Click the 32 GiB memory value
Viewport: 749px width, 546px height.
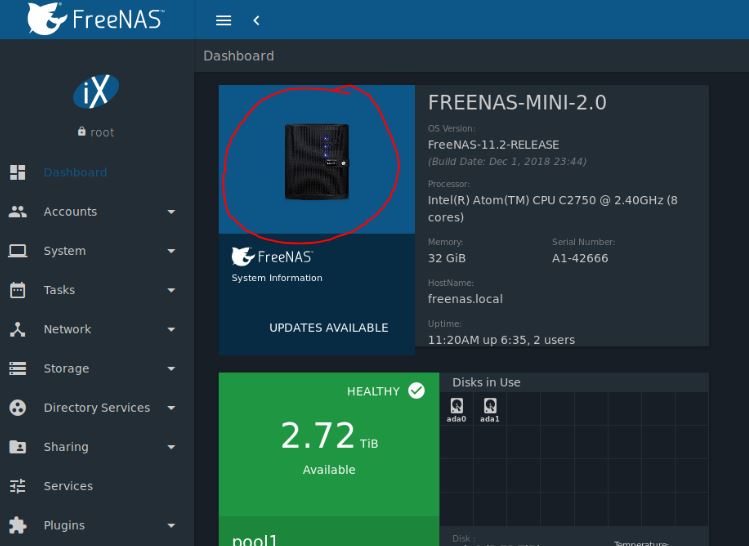[x=447, y=258]
